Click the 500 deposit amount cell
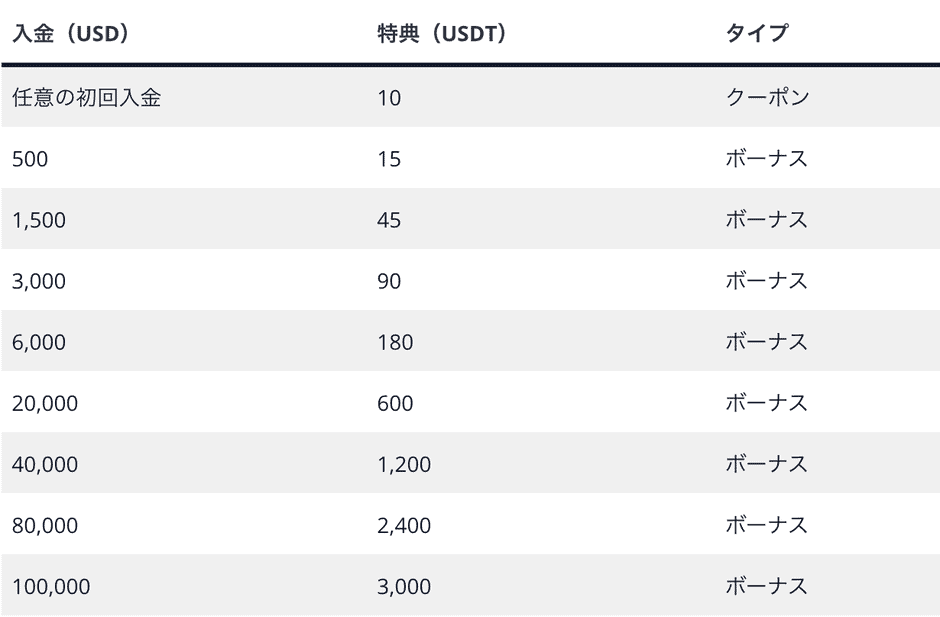The height and width of the screenshot is (617, 940). point(30,159)
